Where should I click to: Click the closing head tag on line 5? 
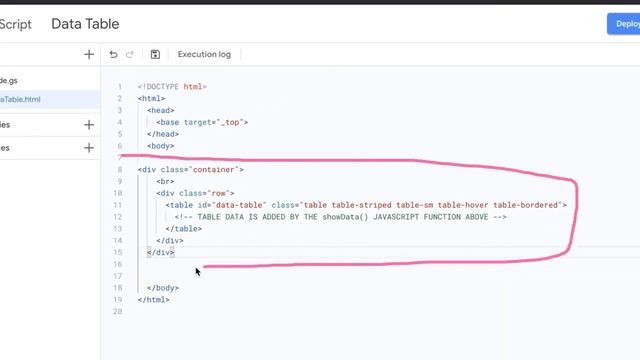[163, 134]
